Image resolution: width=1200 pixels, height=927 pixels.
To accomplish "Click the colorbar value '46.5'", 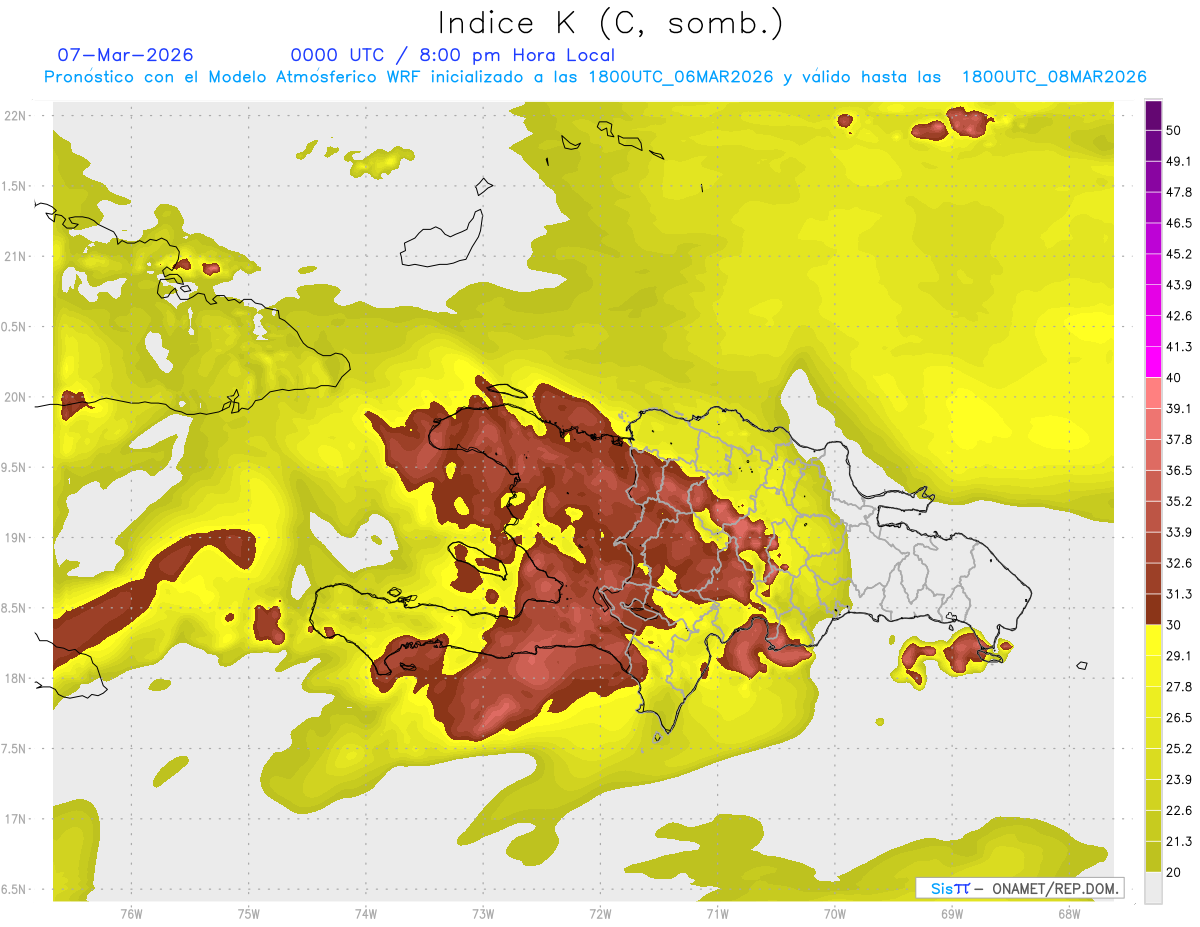I will point(1179,223).
